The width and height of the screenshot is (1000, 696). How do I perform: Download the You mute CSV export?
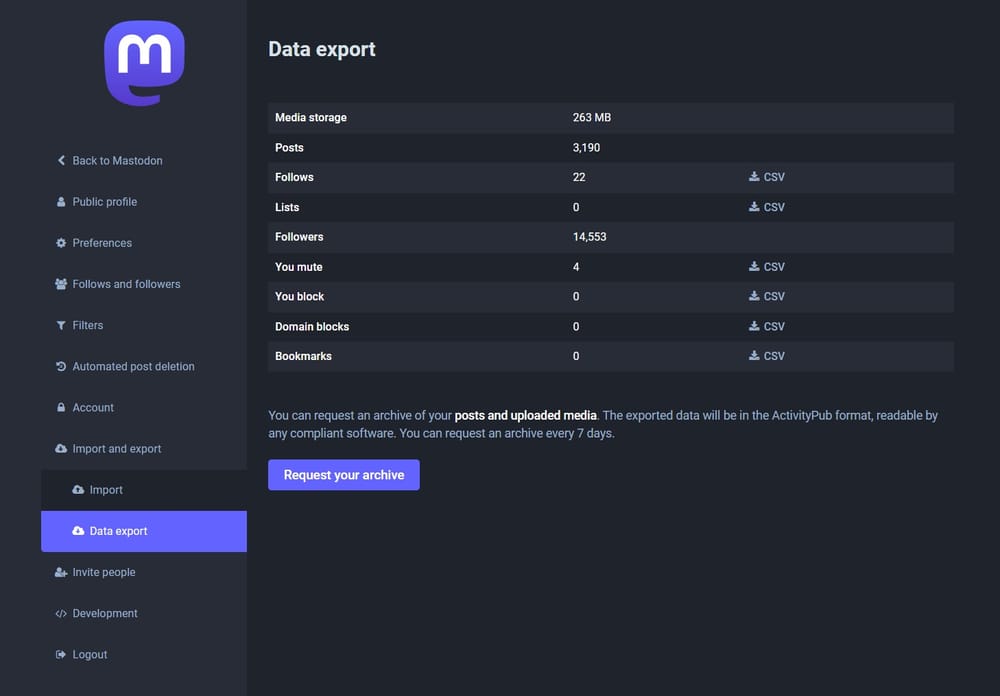767,267
